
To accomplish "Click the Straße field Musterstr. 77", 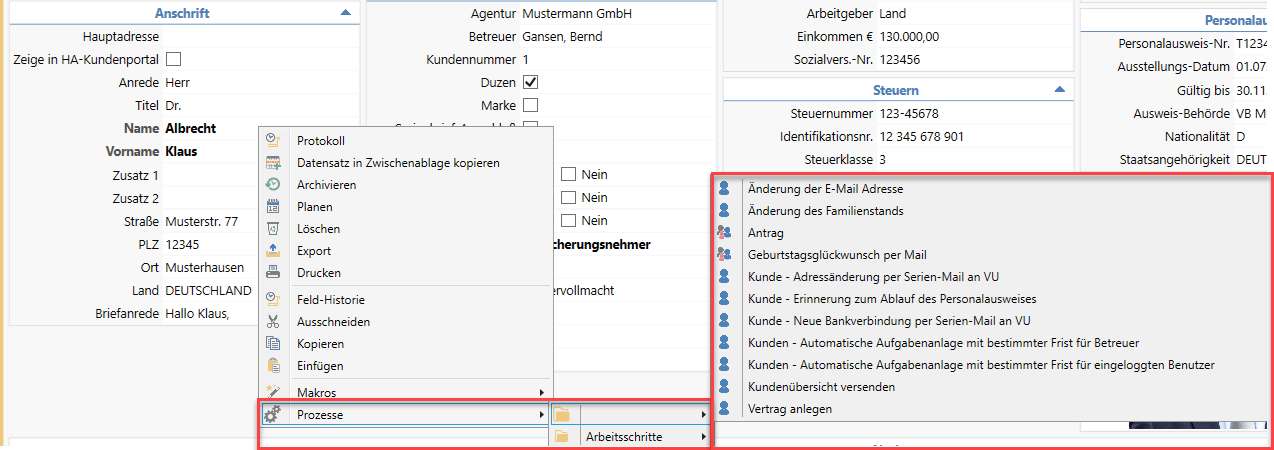I will pyautogui.click(x=201, y=221).
